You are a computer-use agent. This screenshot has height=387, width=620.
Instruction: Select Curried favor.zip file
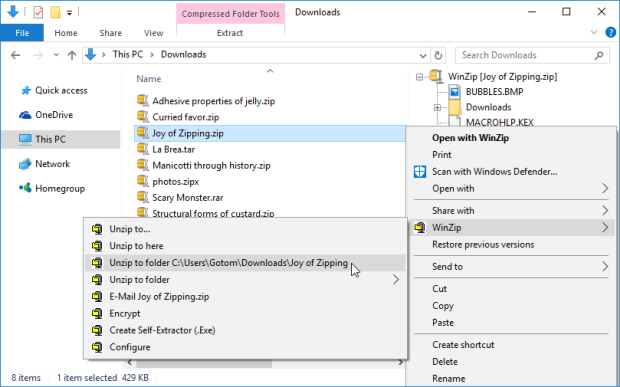[x=185, y=117]
